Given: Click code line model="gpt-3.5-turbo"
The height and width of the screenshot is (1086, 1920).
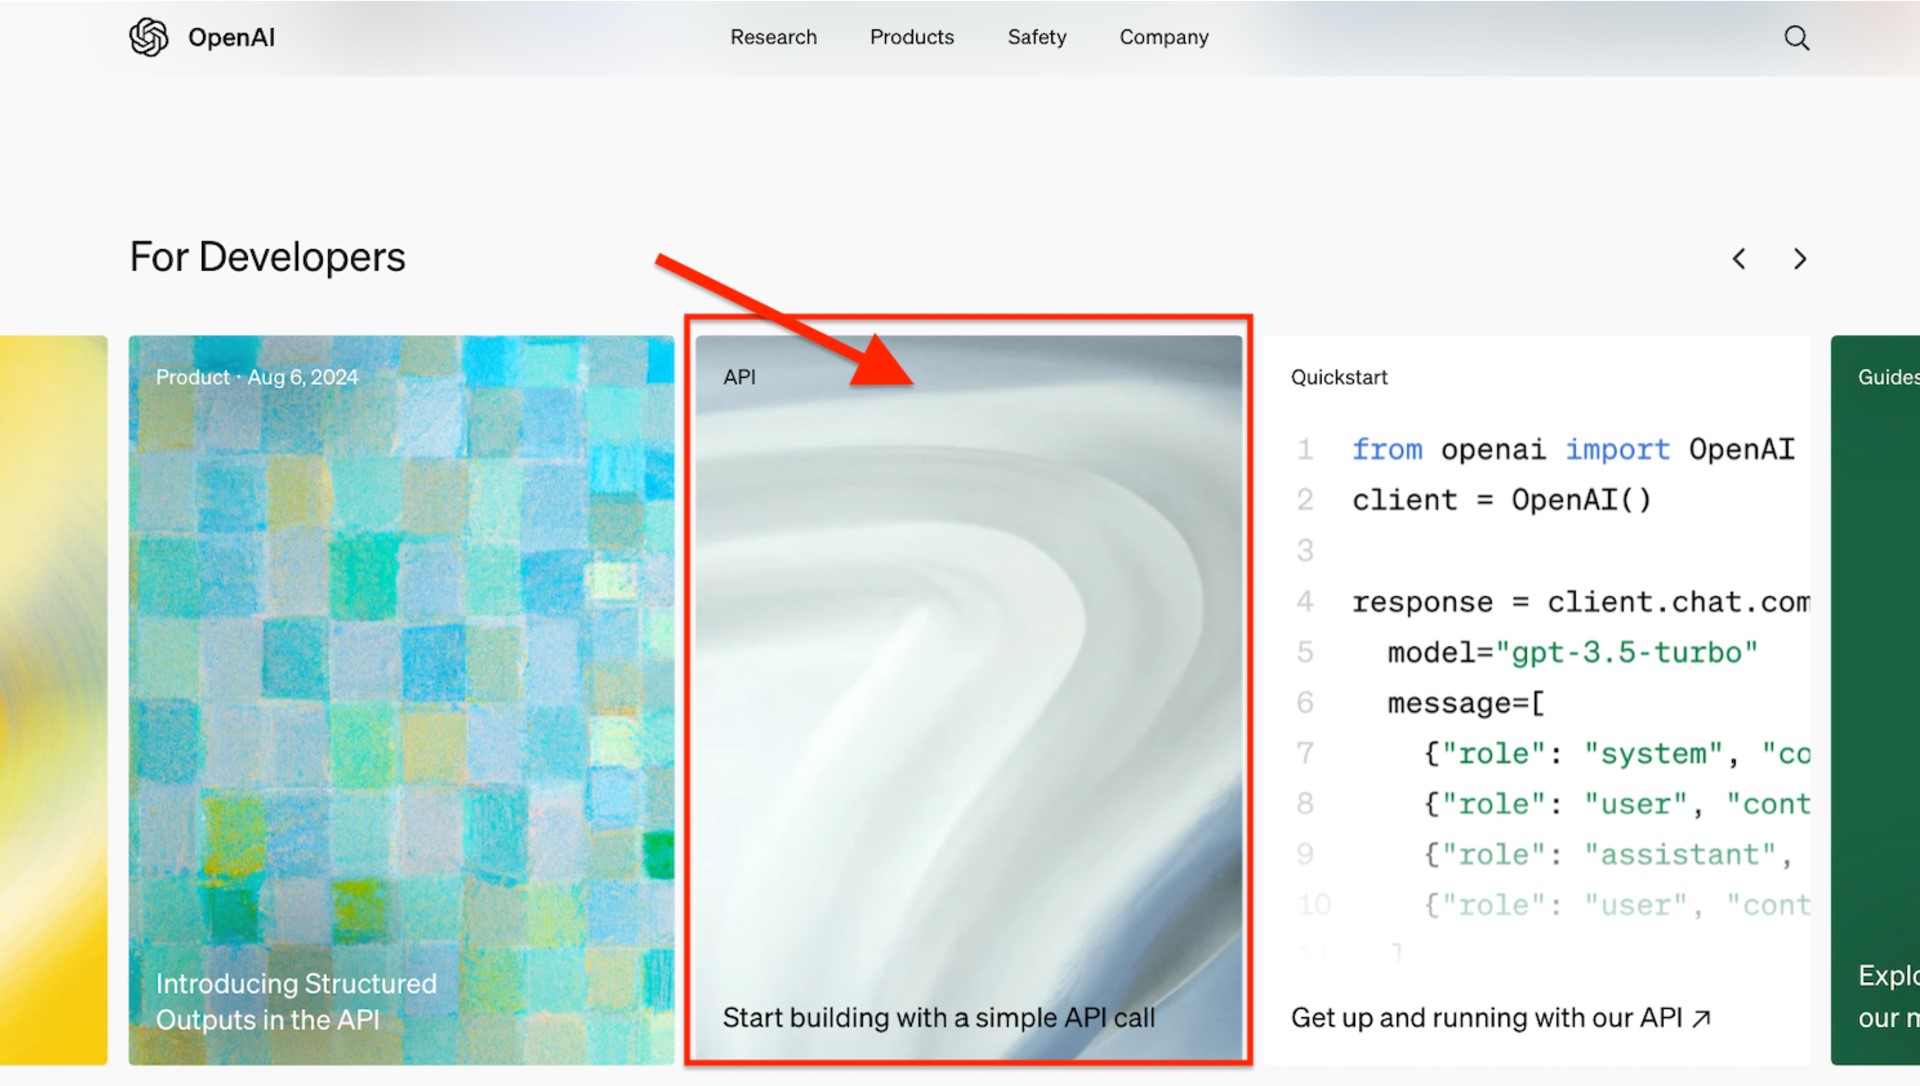Looking at the screenshot, I should [x=1572, y=652].
